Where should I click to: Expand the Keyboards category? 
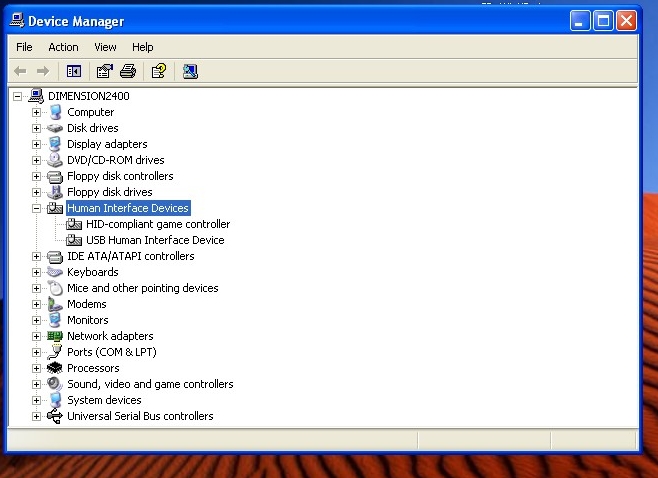pos(37,272)
